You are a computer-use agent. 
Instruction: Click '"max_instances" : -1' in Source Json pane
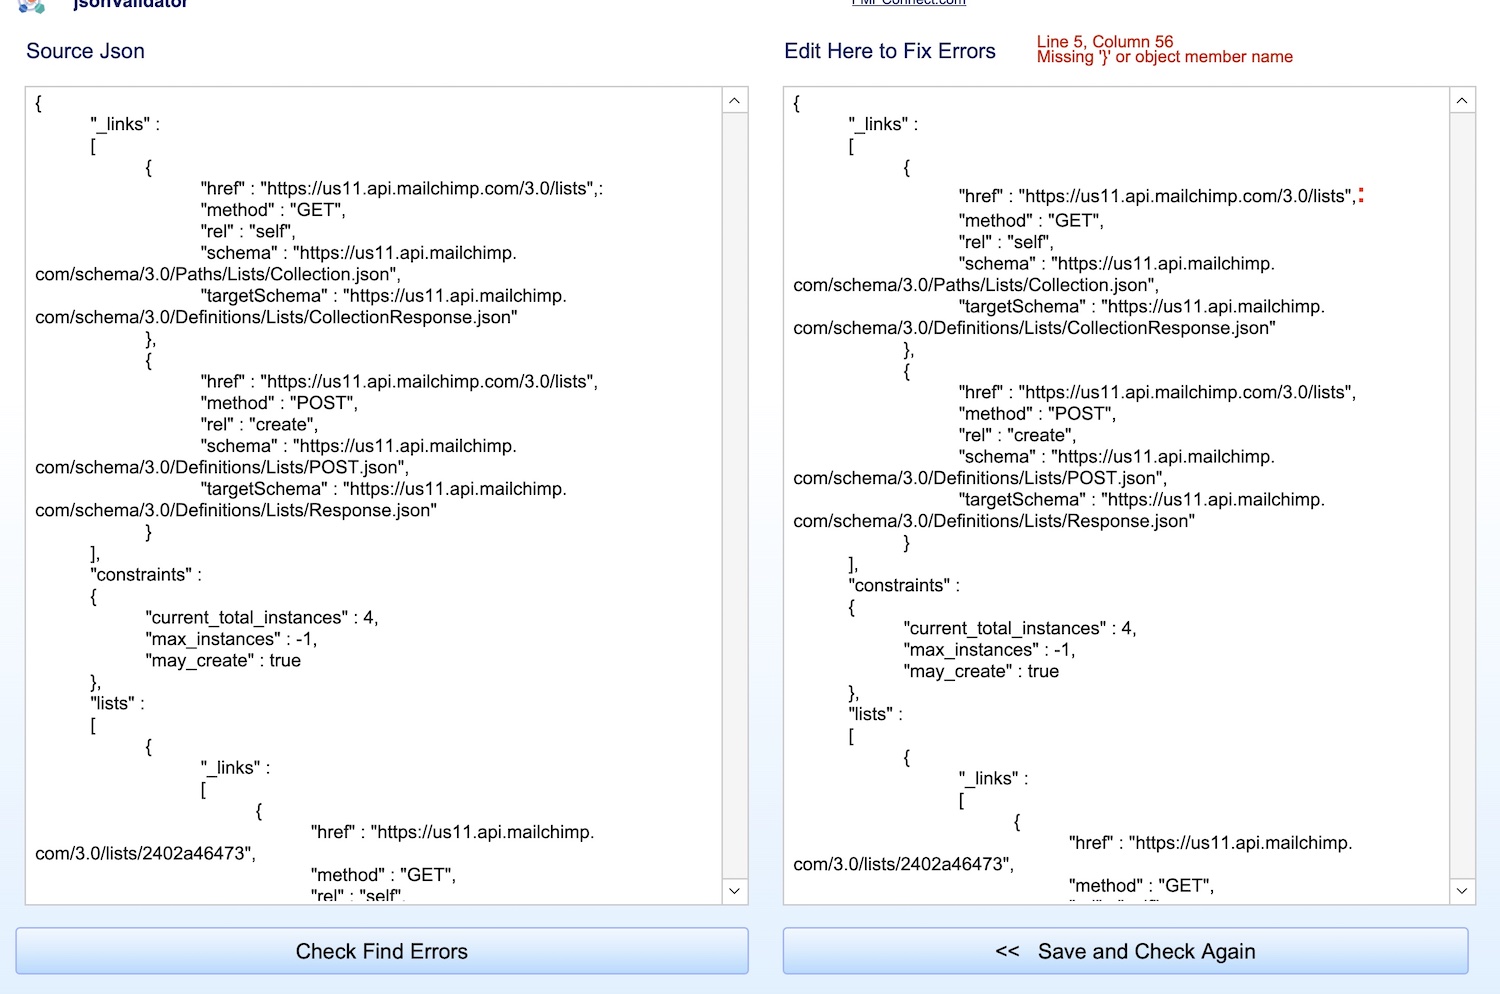click(231, 639)
